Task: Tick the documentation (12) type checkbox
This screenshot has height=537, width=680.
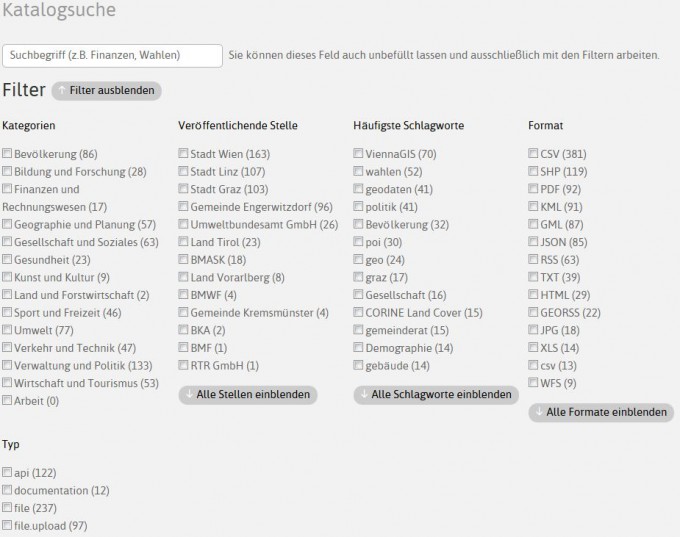Action: pyautogui.click(x=7, y=490)
